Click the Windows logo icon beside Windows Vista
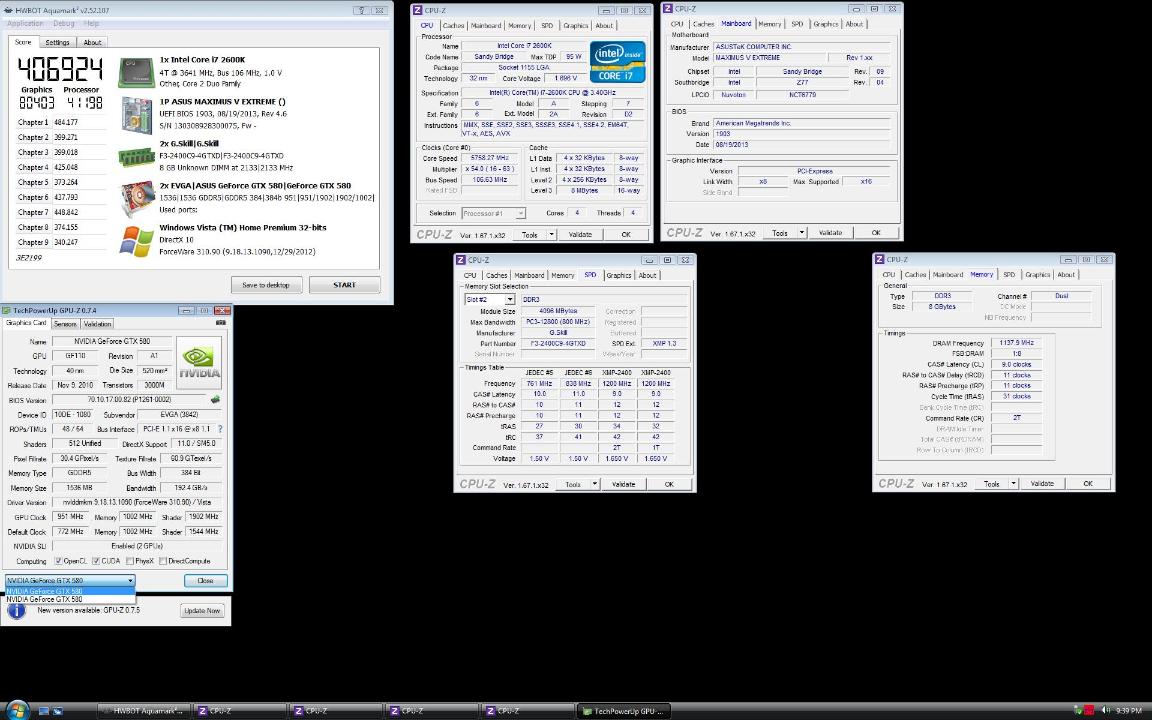This screenshot has width=1152, height=720. (x=136, y=241)
